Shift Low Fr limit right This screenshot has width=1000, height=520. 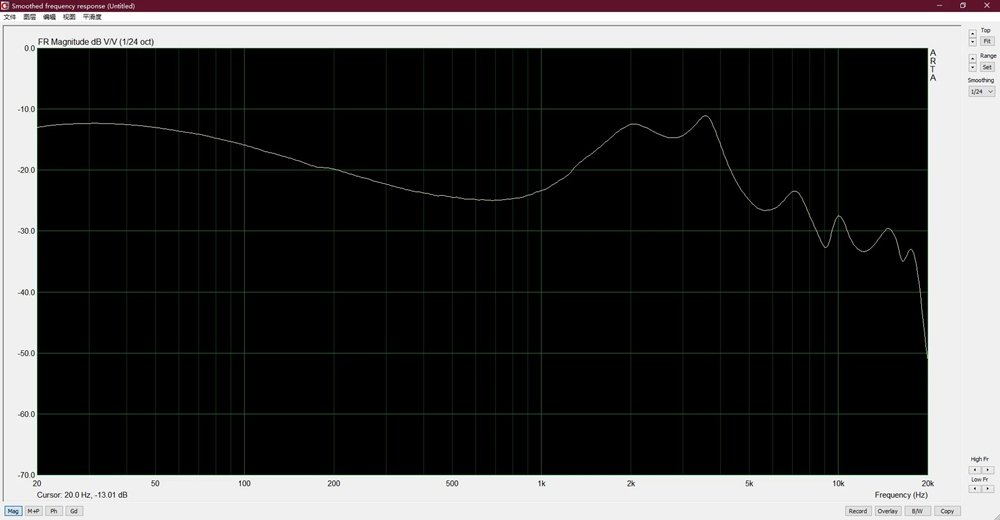[988, 489]
